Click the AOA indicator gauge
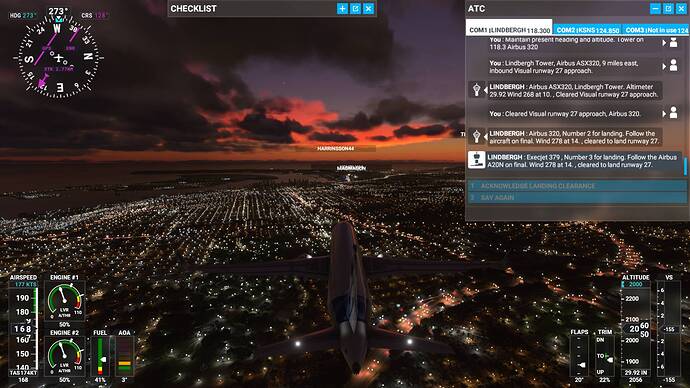Viewport: 690px width, 388px height. coord(125,356)
